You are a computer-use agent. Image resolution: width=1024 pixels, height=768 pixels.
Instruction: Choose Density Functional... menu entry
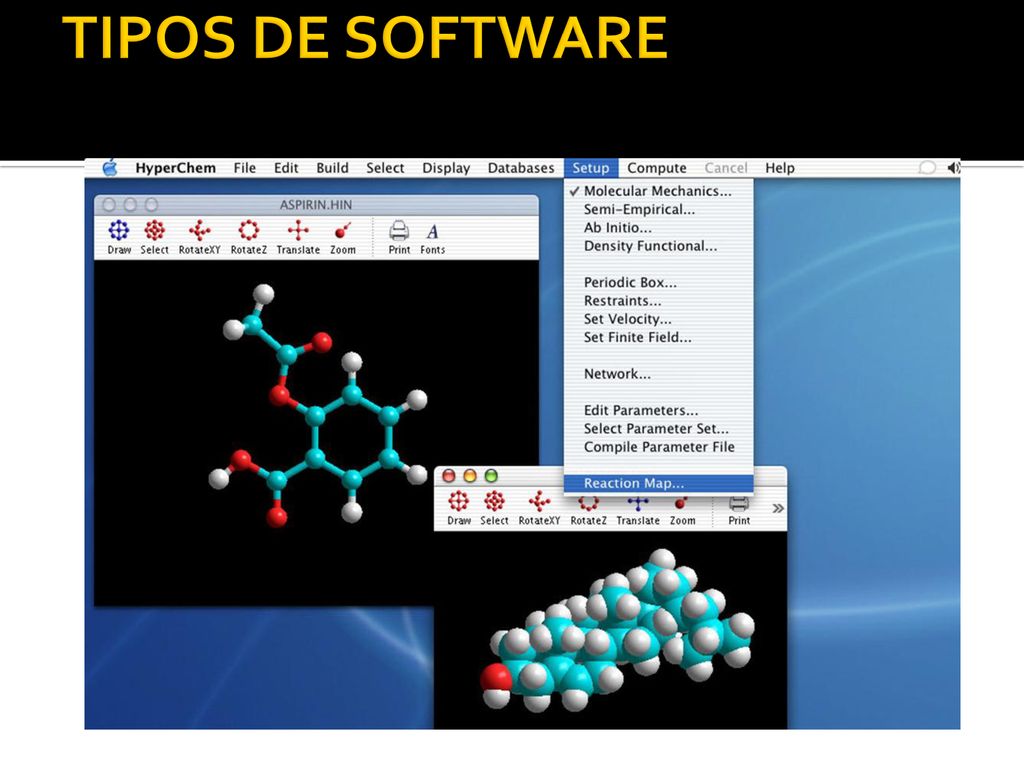658,246
